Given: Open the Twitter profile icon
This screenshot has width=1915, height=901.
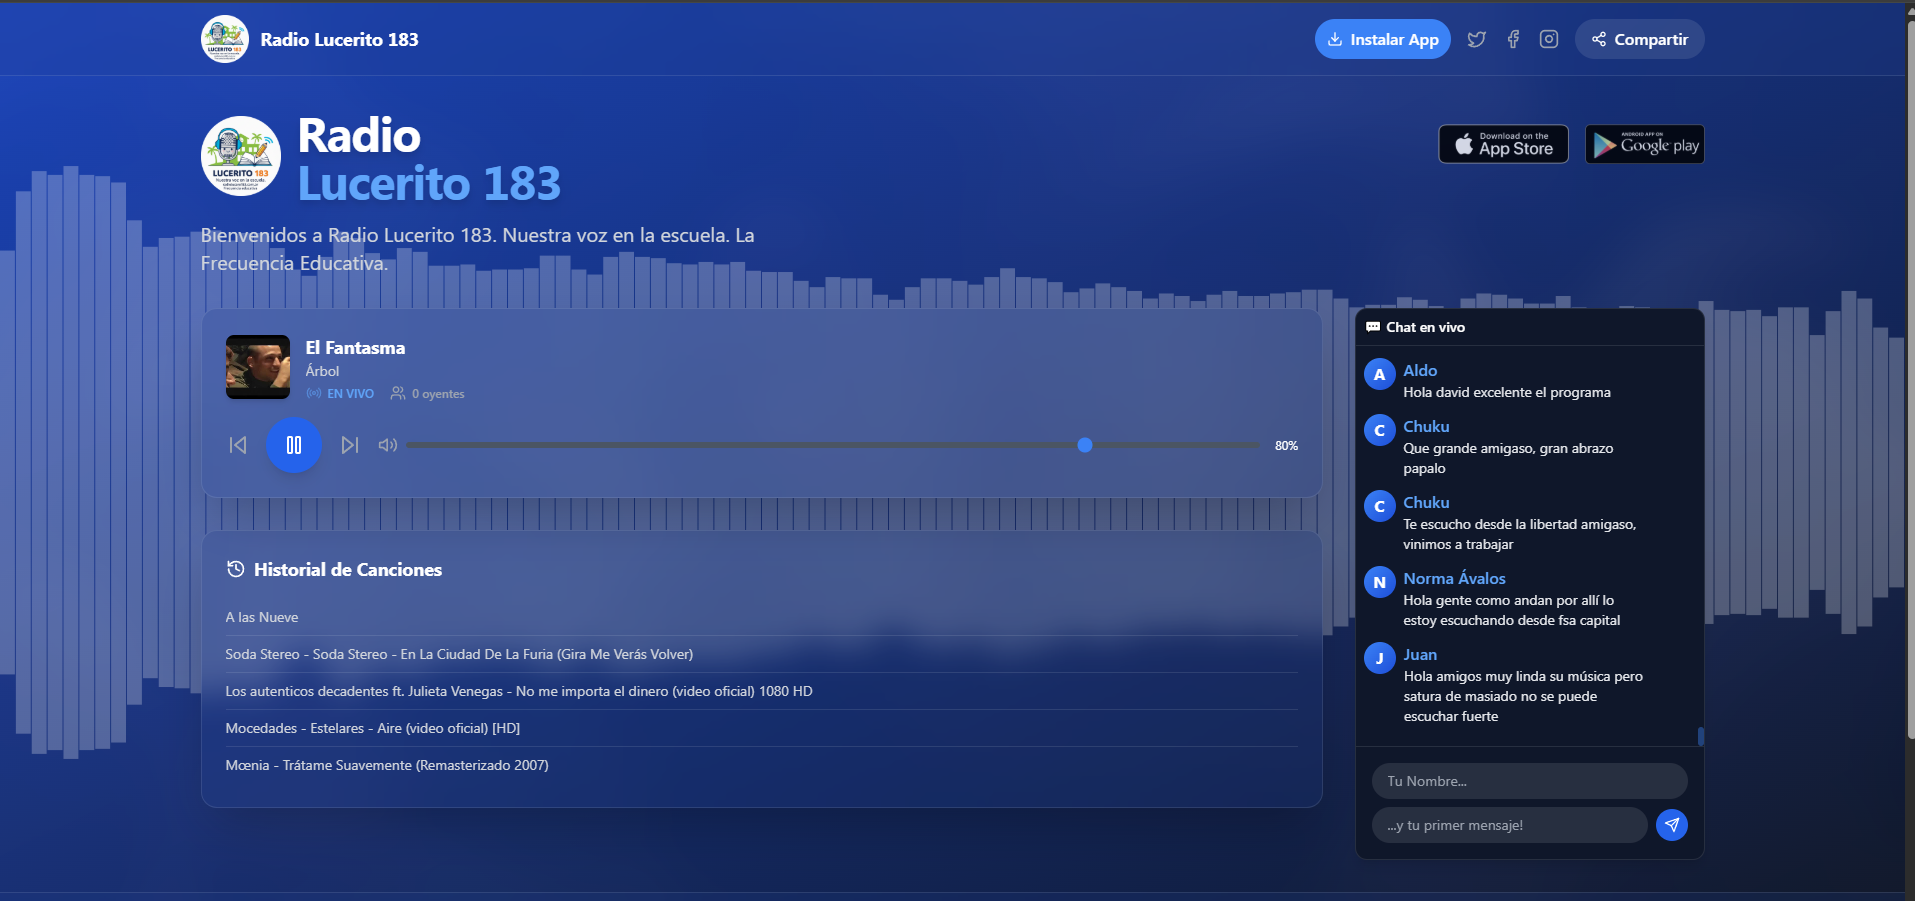Looking at the screenshot, I should click(x=1476, y=39).
